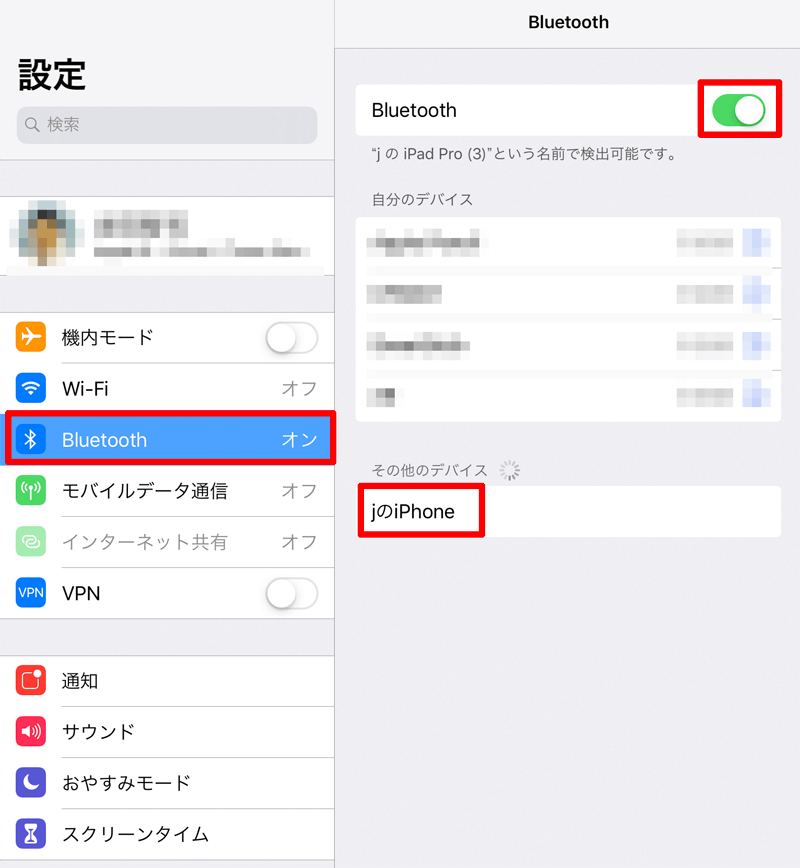Tap the airplane mode icon
800x868 pixels.
pyautogui.click(x=30, y=337)
